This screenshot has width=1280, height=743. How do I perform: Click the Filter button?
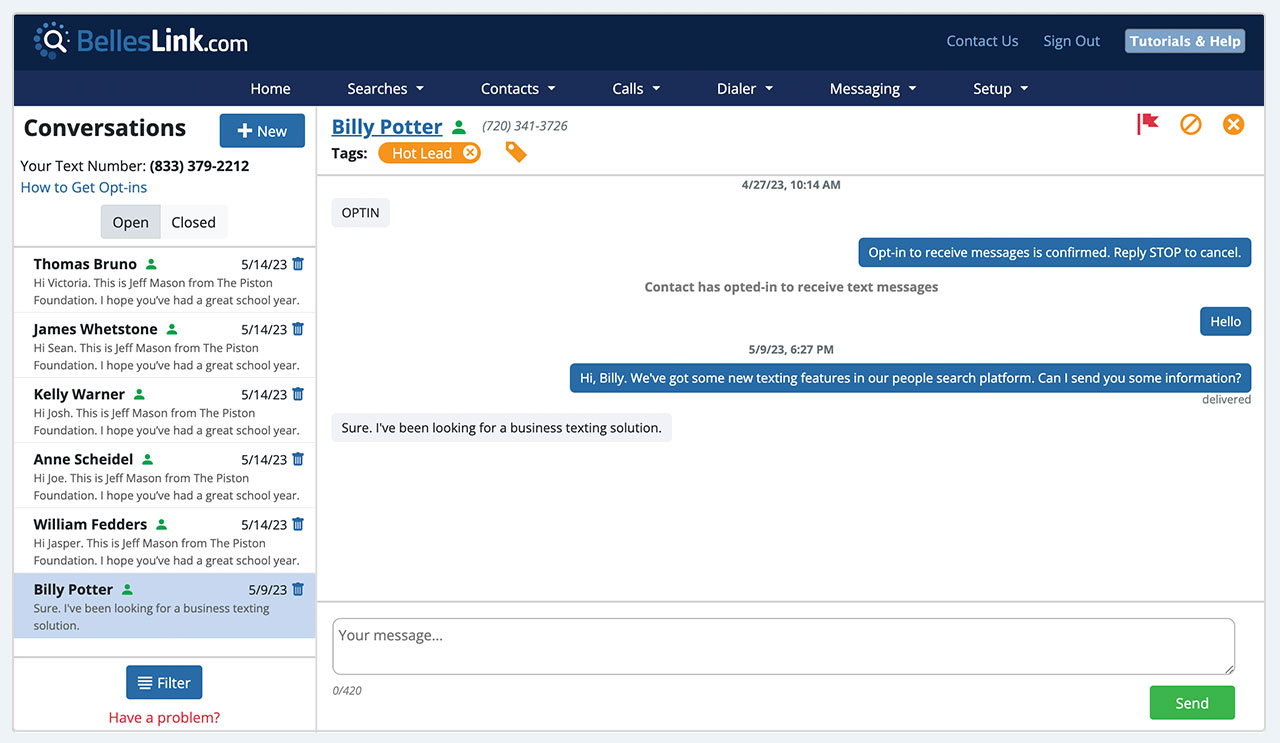pos(164,682)
